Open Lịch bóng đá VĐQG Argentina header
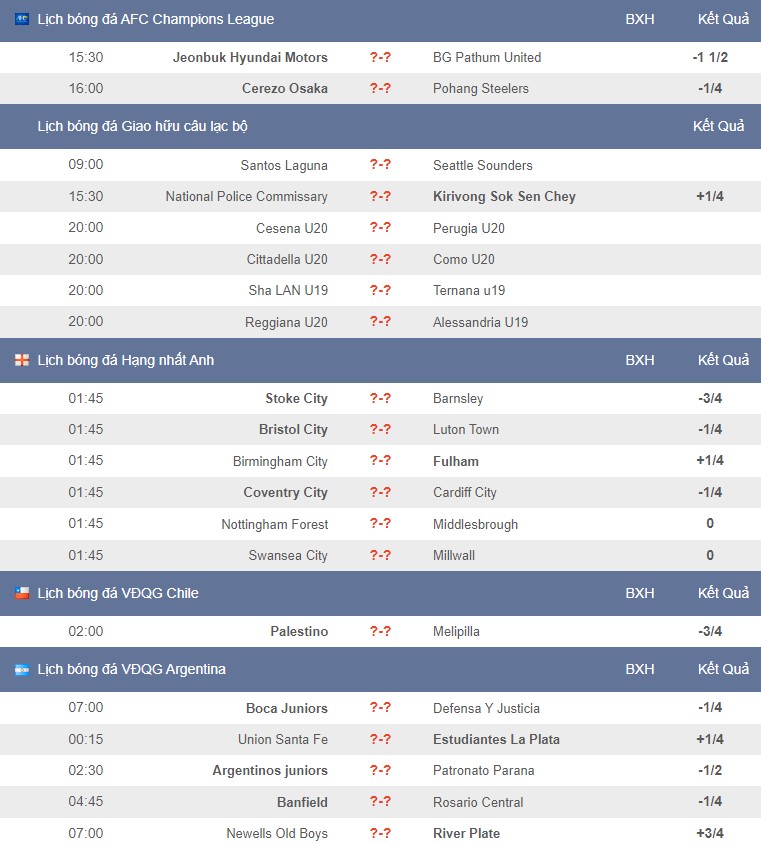Viewport: 761px width, 846px height. coord(132,670)
